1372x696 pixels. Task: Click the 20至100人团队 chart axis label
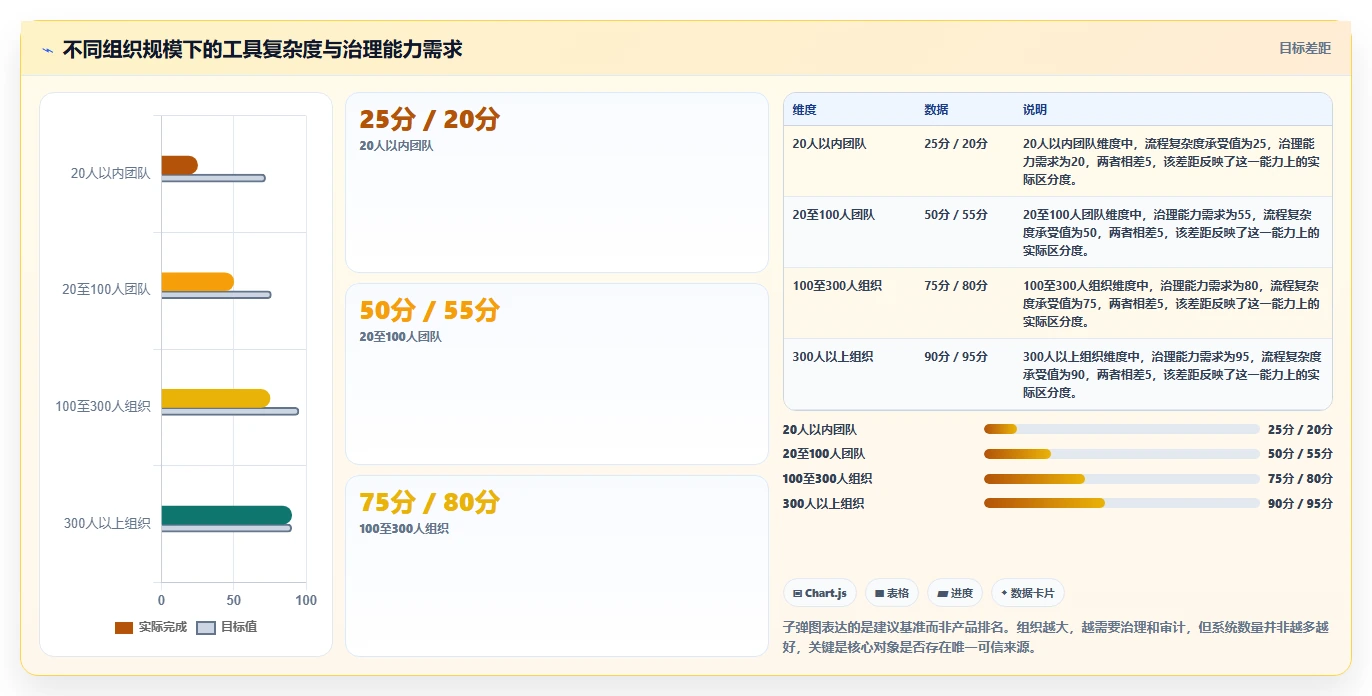tap(106, 290)
